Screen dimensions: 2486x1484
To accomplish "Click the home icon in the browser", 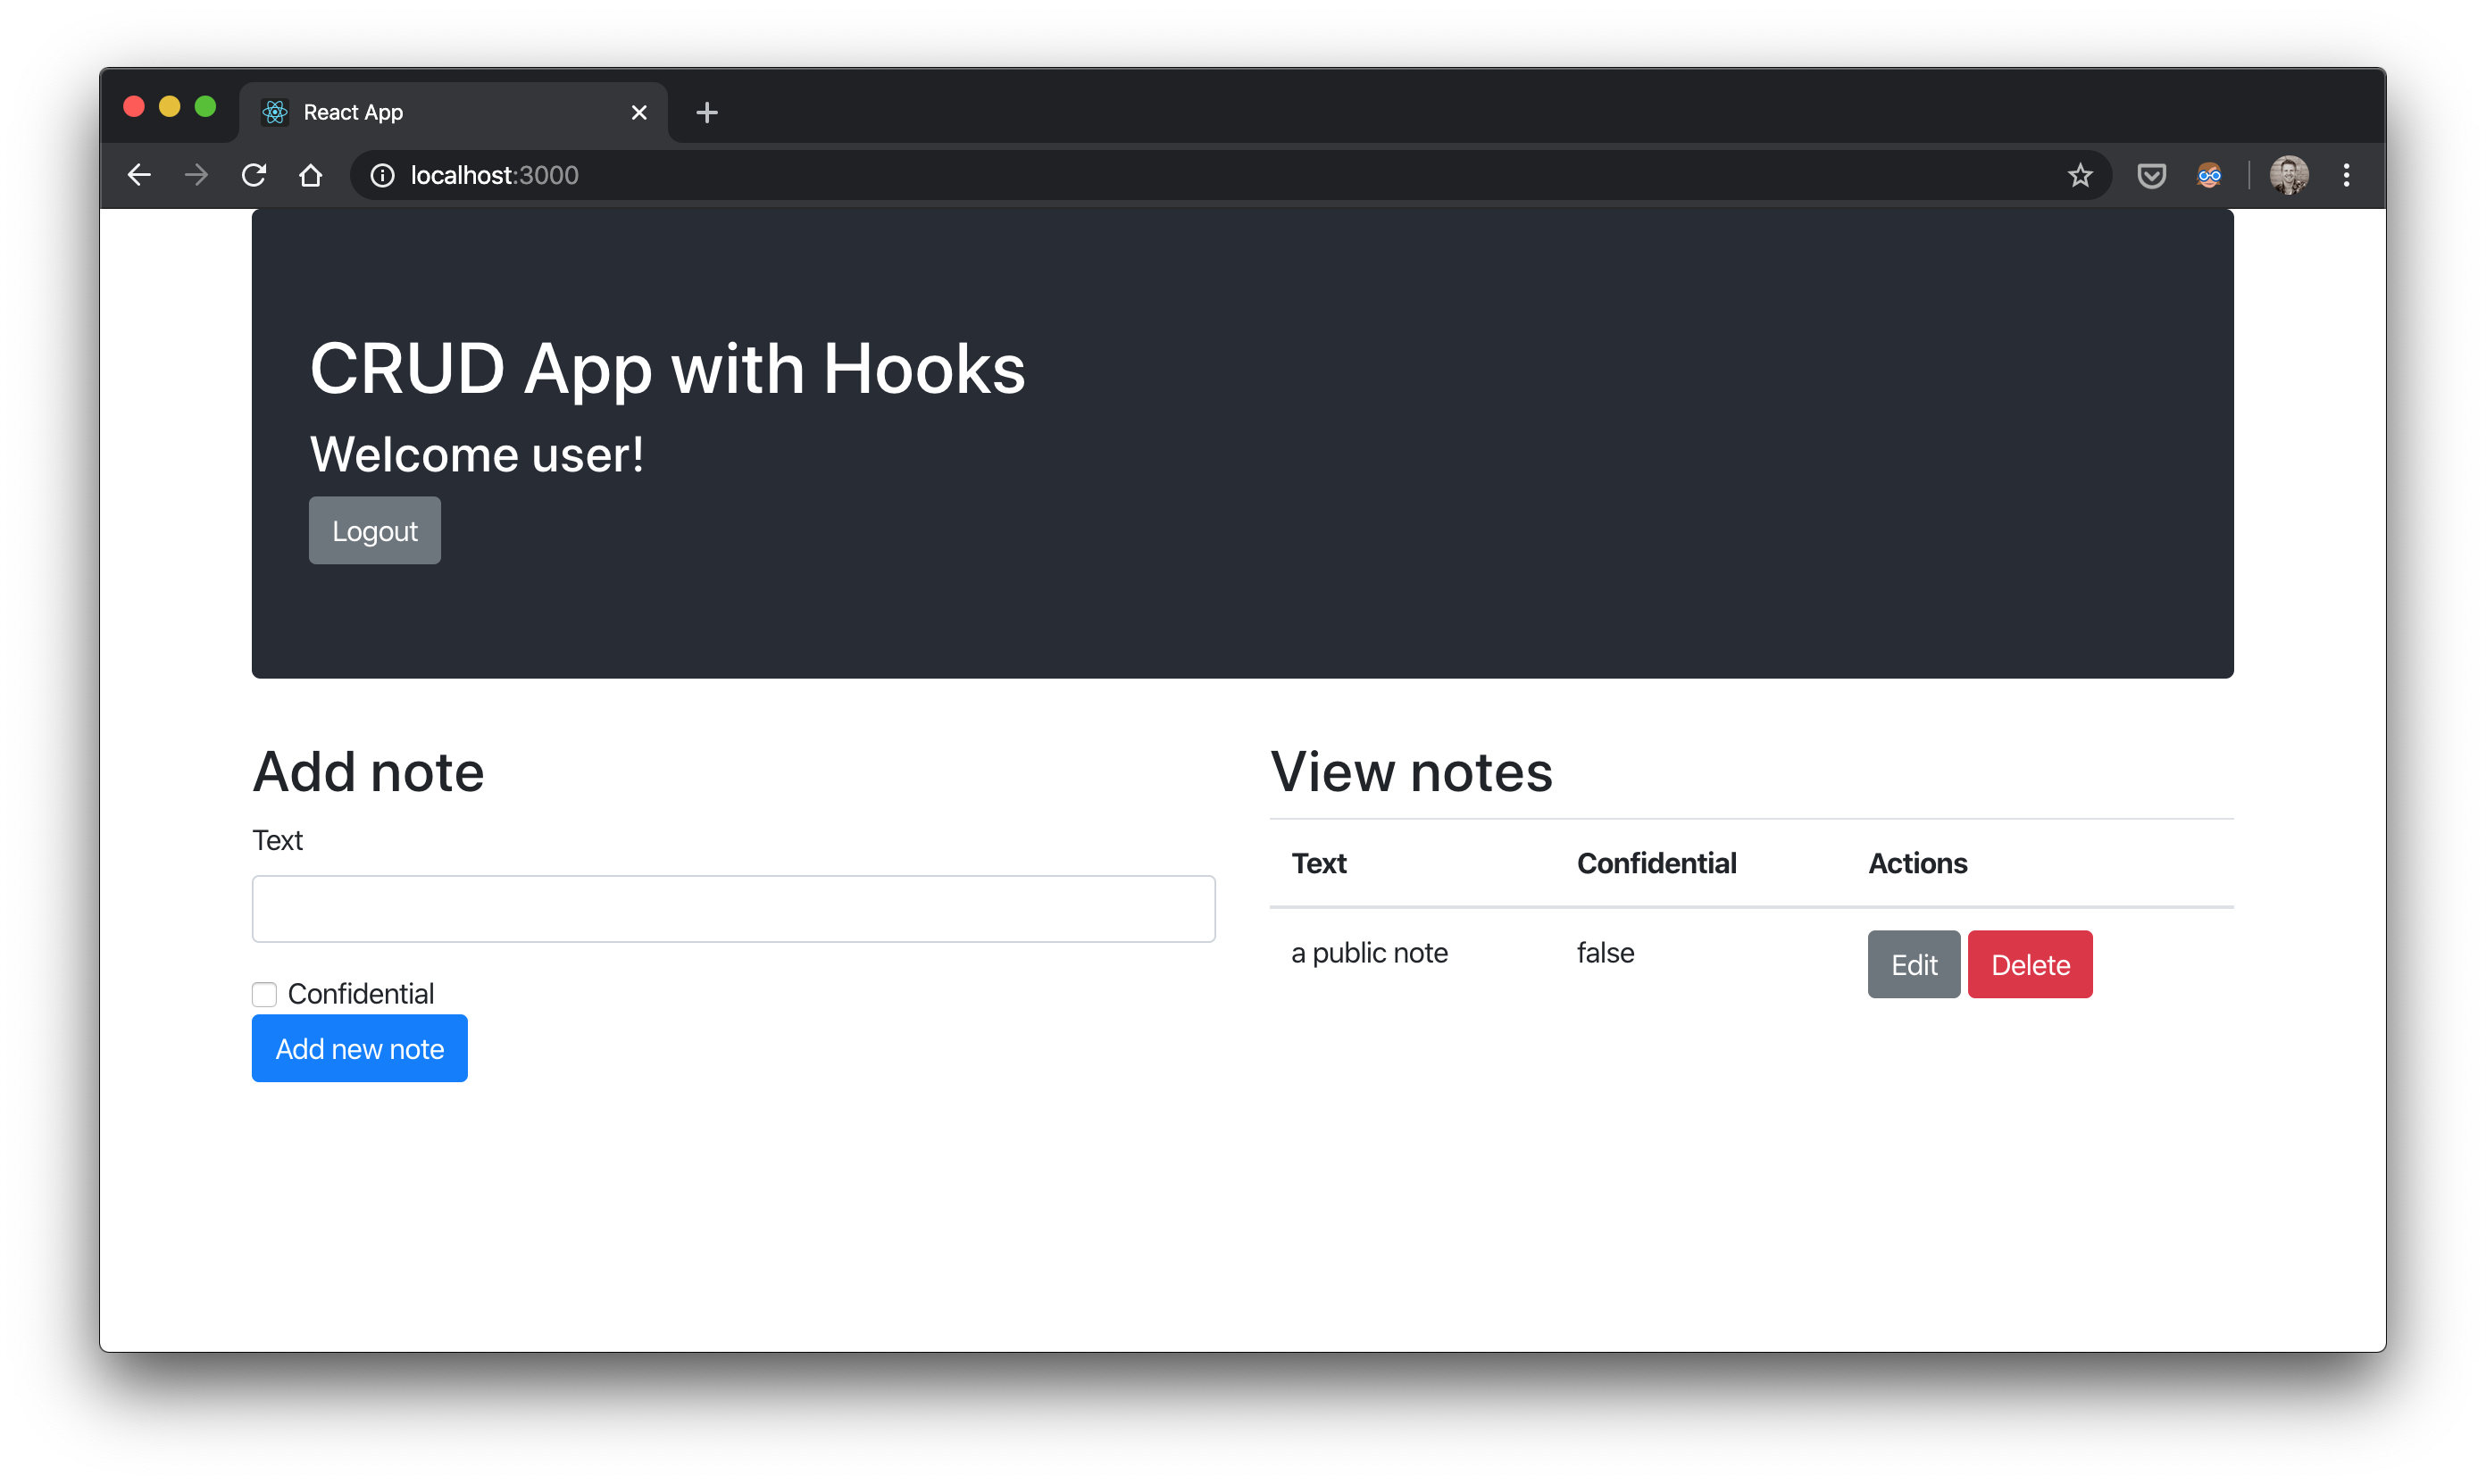I will [309, 173].
